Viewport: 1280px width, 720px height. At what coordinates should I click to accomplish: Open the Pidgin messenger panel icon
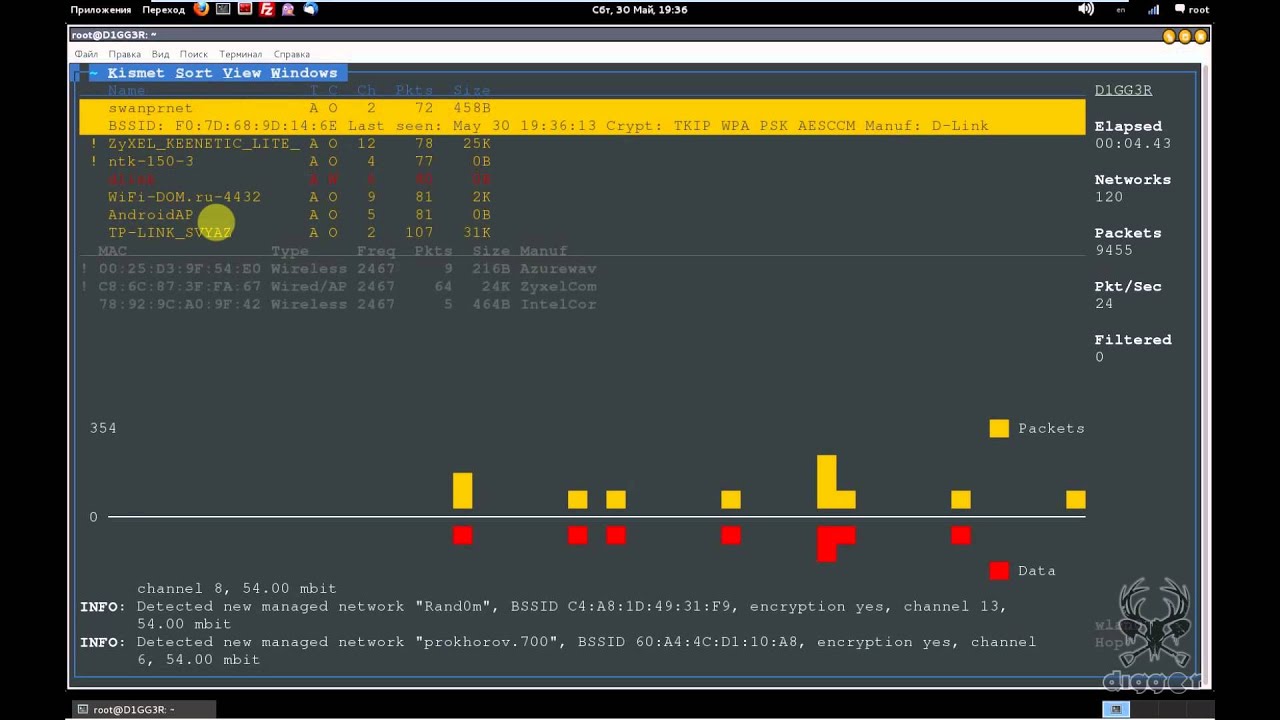pos(289,9)
